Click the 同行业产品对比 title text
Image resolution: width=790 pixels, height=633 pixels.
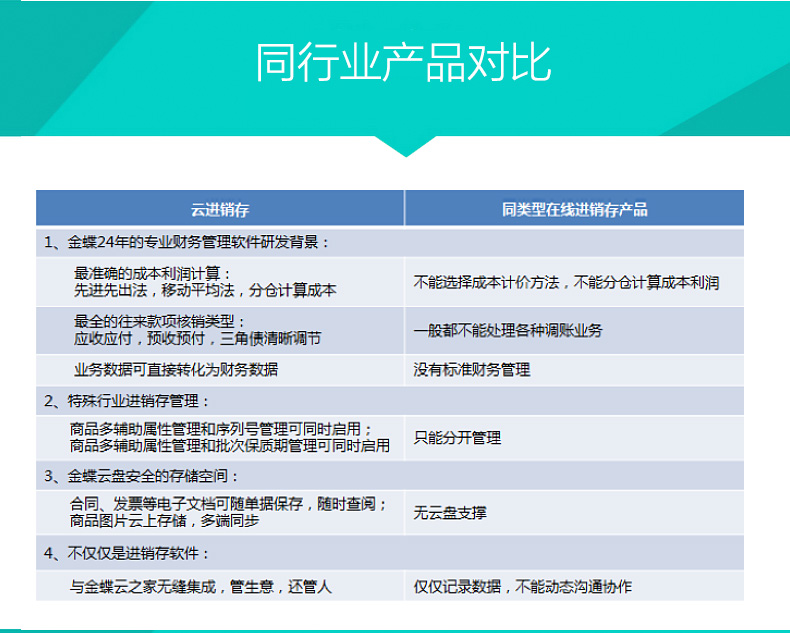click(403, 62)
